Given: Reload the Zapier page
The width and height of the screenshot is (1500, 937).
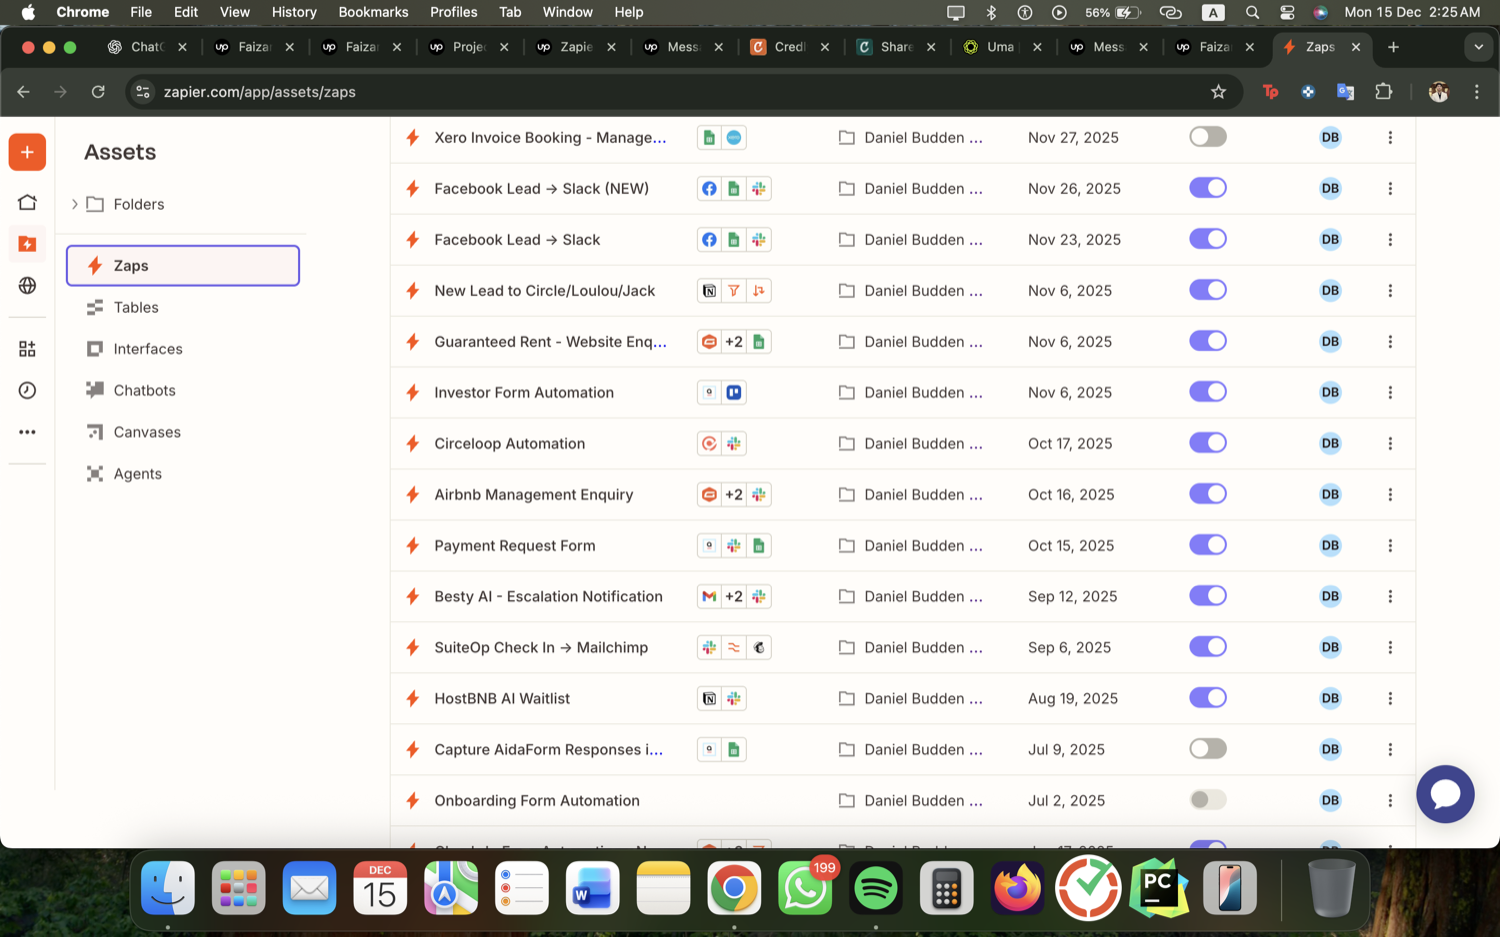Looking at the screenshot, I should click(x=98, y=92).
